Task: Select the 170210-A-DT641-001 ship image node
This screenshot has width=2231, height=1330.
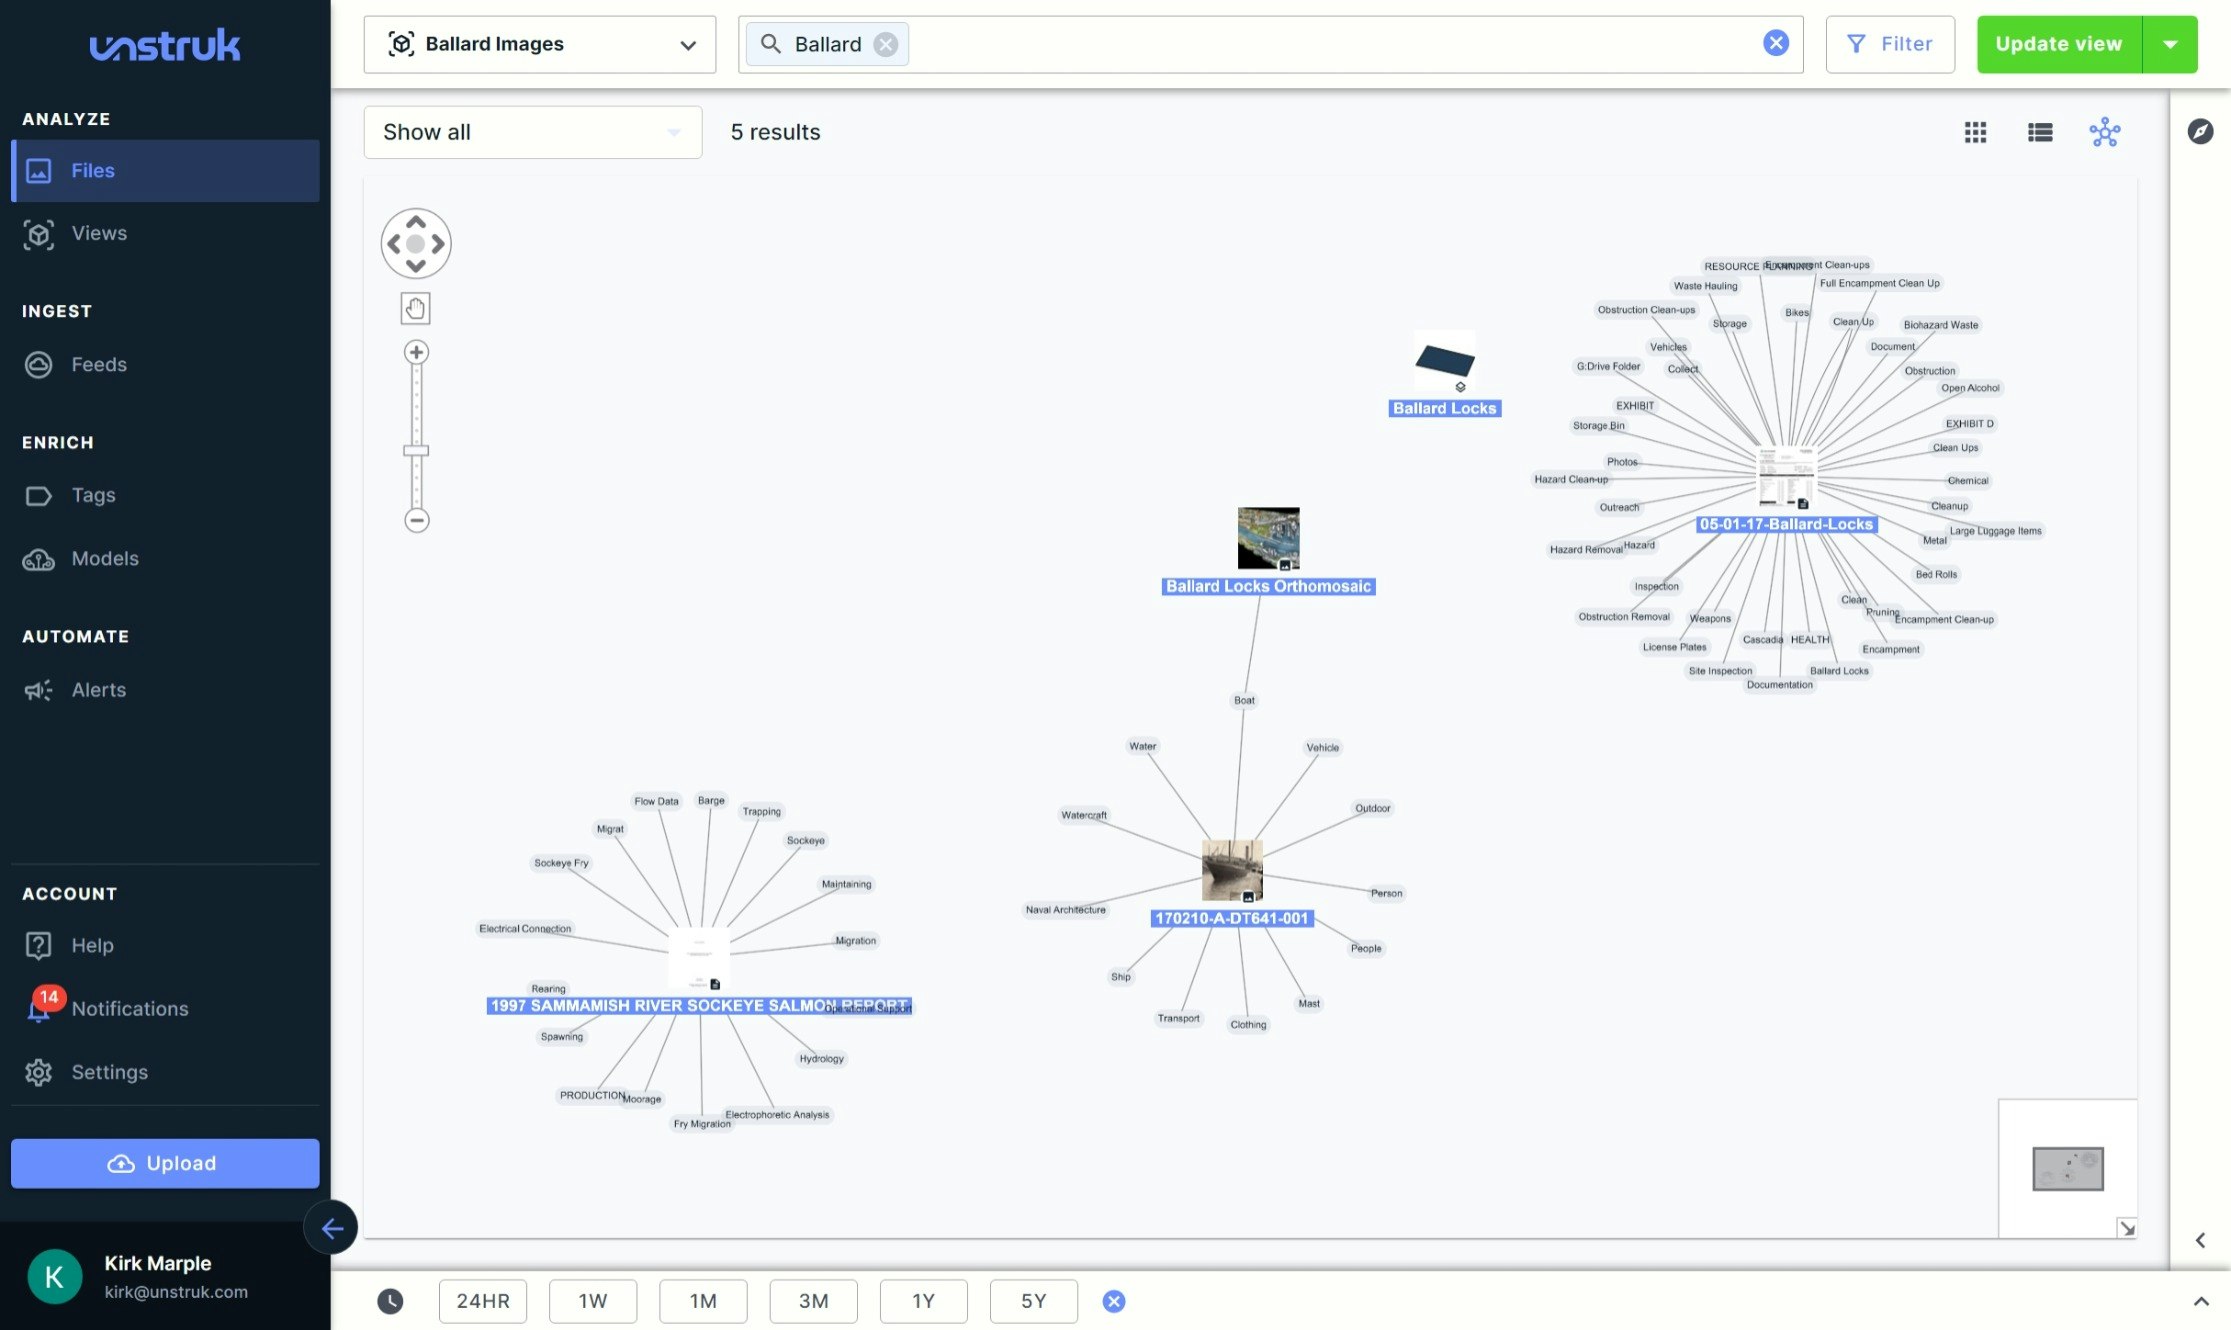Action: point(1232,871)
